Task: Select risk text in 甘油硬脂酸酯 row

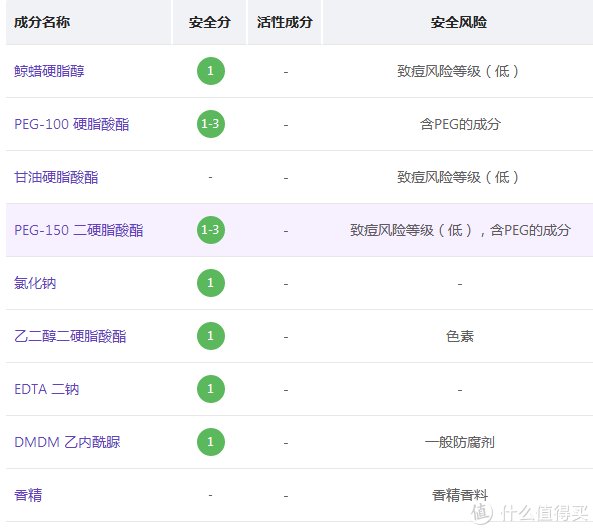Action: [458, 177]
